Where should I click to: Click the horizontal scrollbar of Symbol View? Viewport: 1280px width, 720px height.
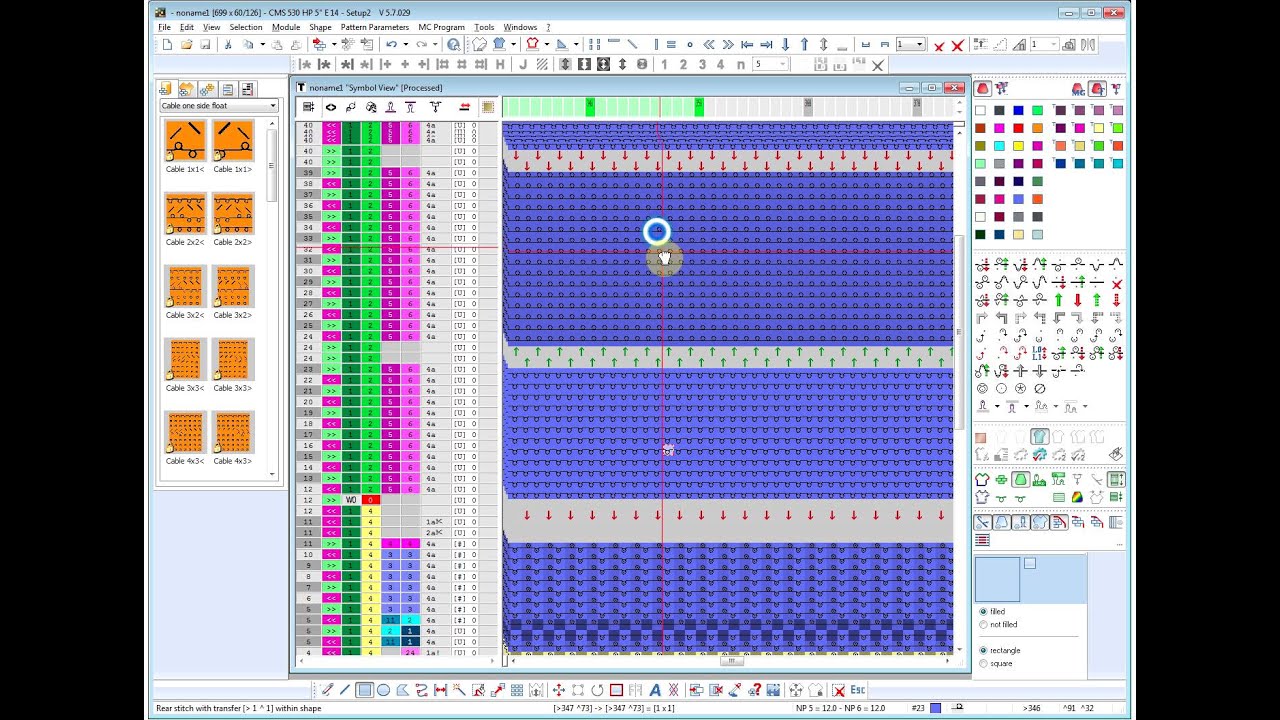pyautogui.click(x=731, y=660)
